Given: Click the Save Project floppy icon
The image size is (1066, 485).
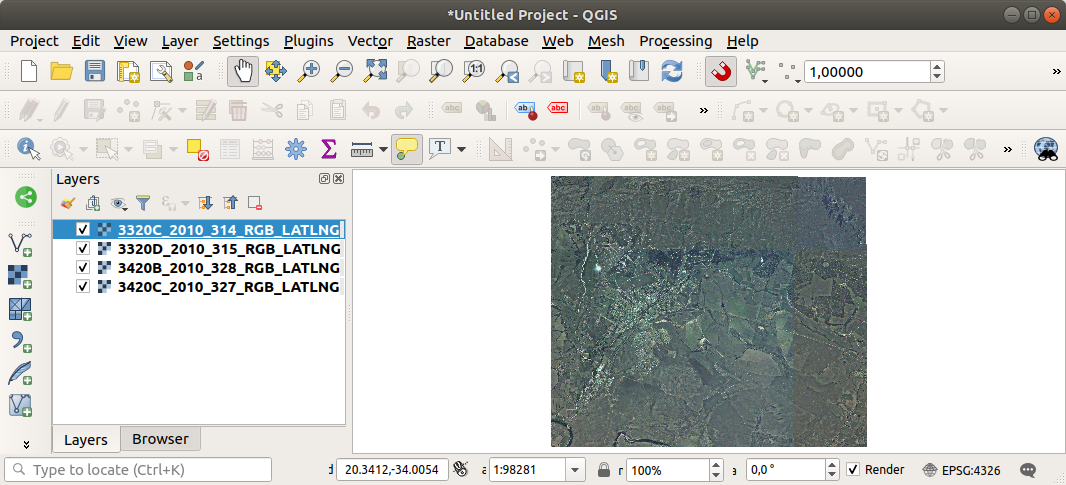Looking at the screenshot, I should click(x=94, y=71).
